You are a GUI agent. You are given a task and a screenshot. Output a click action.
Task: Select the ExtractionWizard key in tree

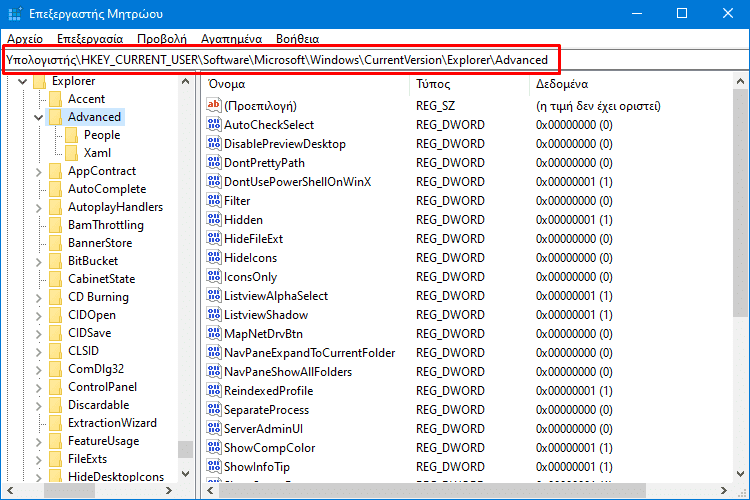click(112, 423)
